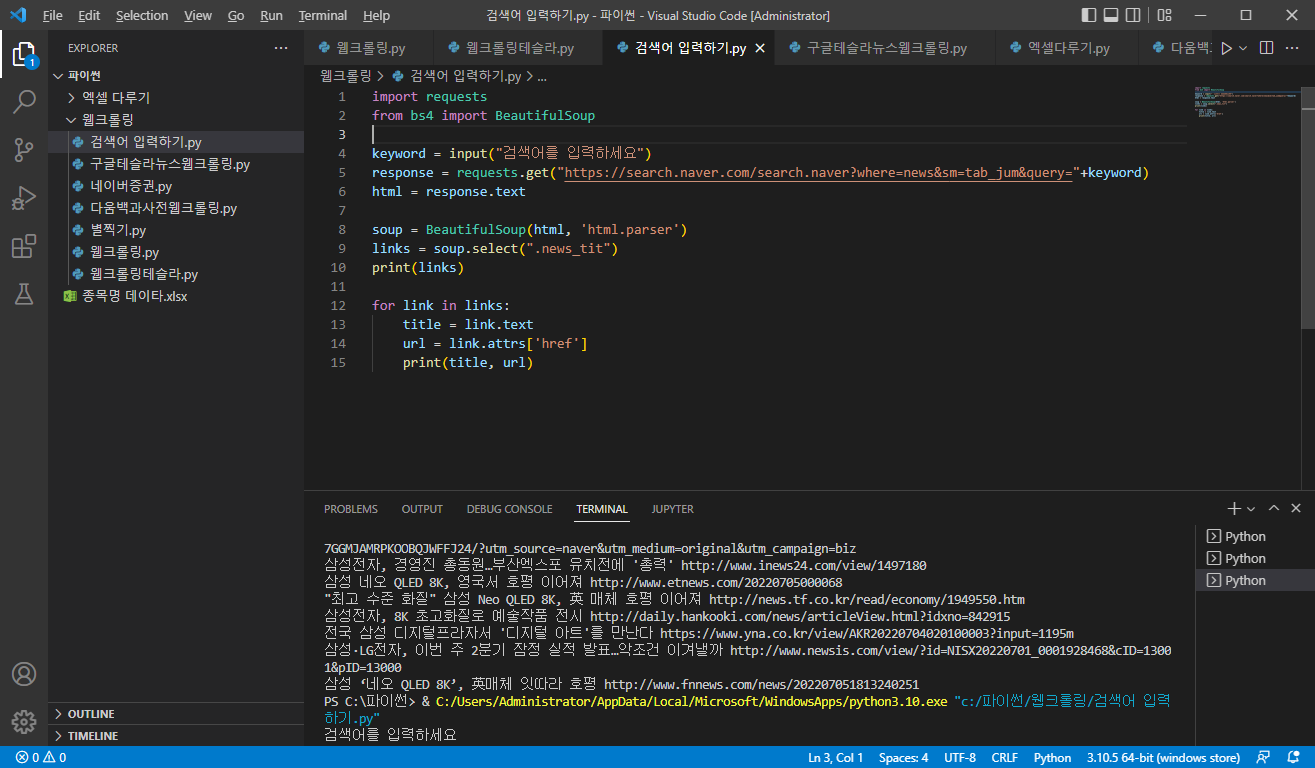1315x768 pixels.
Task: Close the 검색어 입력하기.py editor tab
Action: point(760,48)
